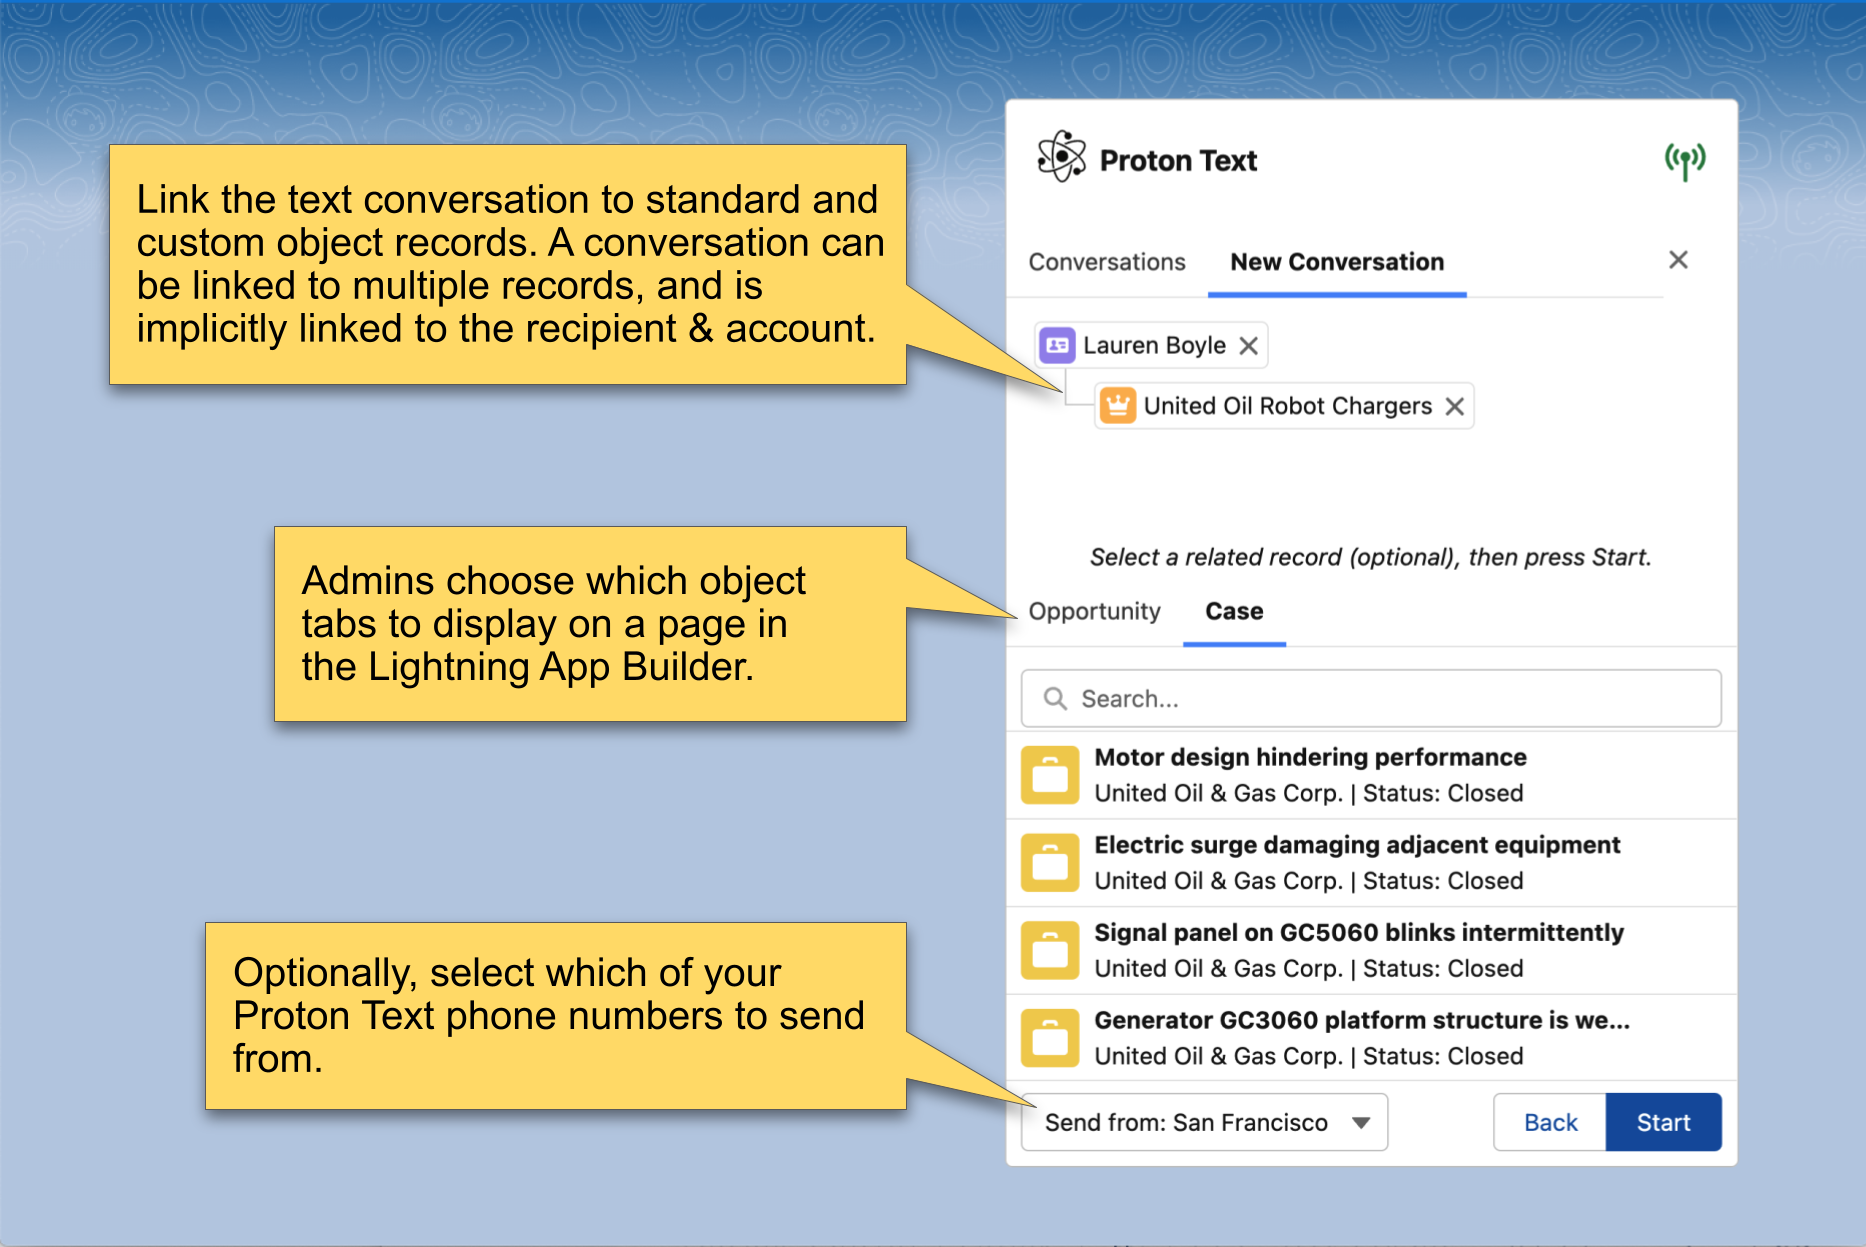Click case icon for Motor design hindering performance
The image size is (1866, 1247).
tap(1050, 775)
